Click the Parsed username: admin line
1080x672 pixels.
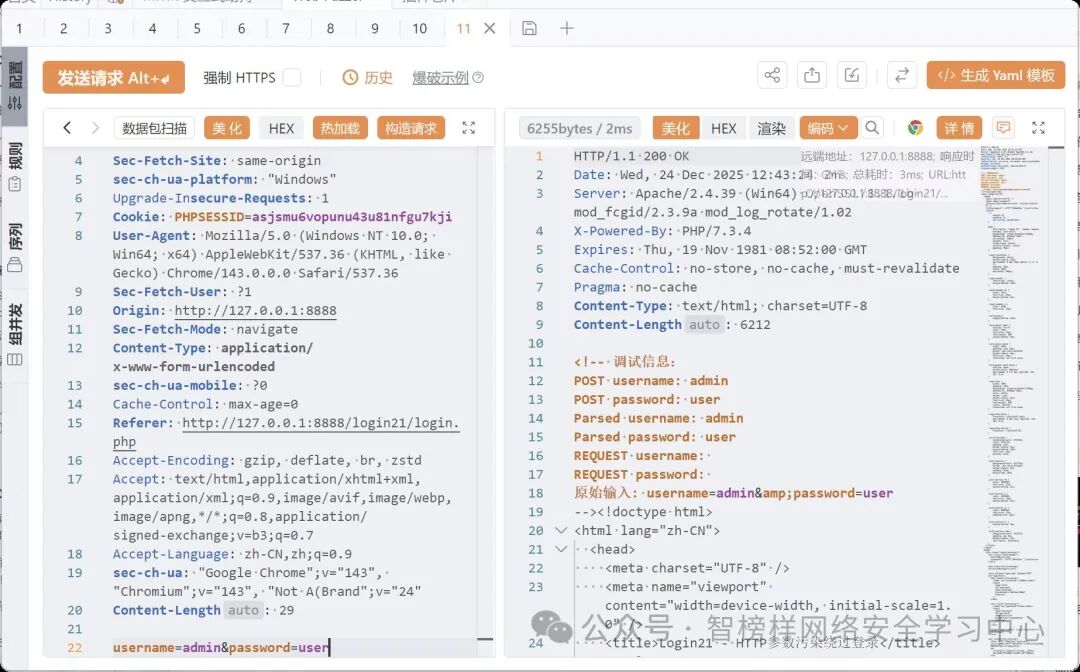658,418
